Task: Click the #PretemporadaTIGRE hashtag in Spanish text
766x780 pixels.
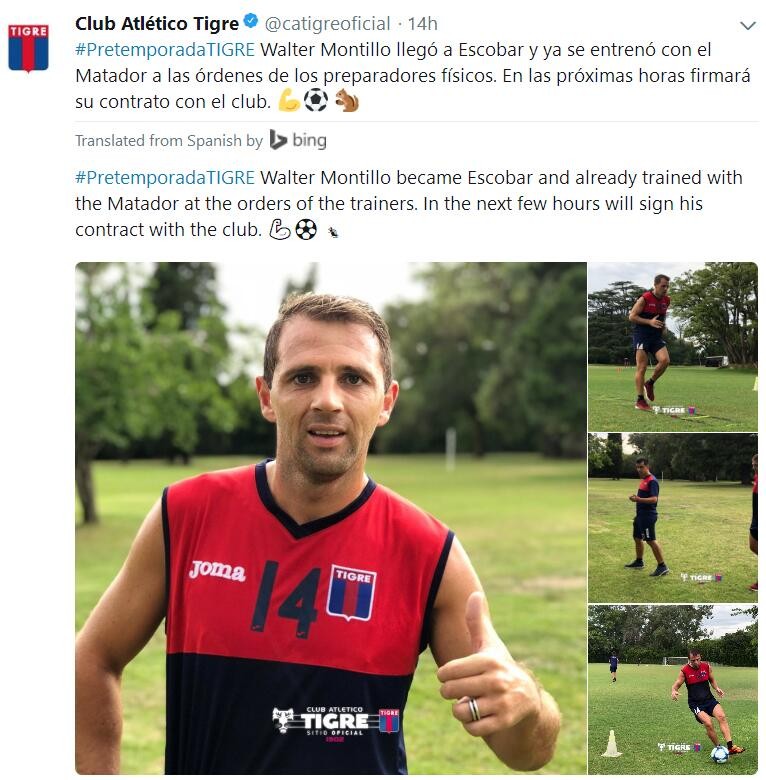Action: 165,50
